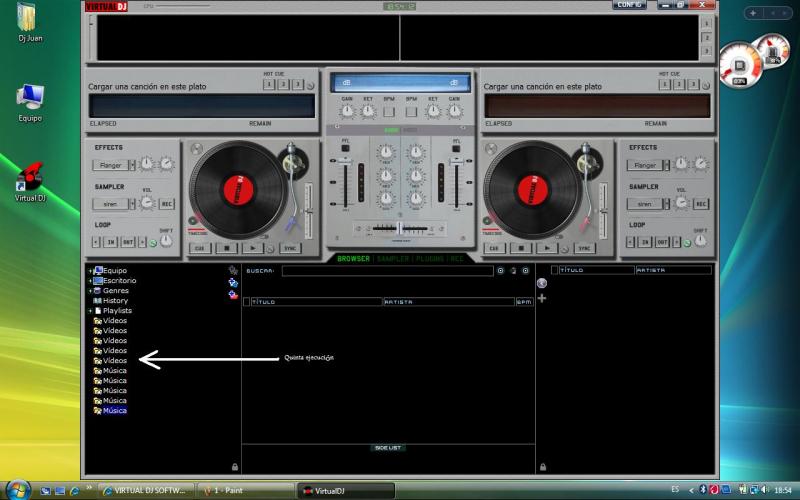
Task: Open the right deck siren sampler dropdown
Action: pyautogui.click(x=647, y=204)
